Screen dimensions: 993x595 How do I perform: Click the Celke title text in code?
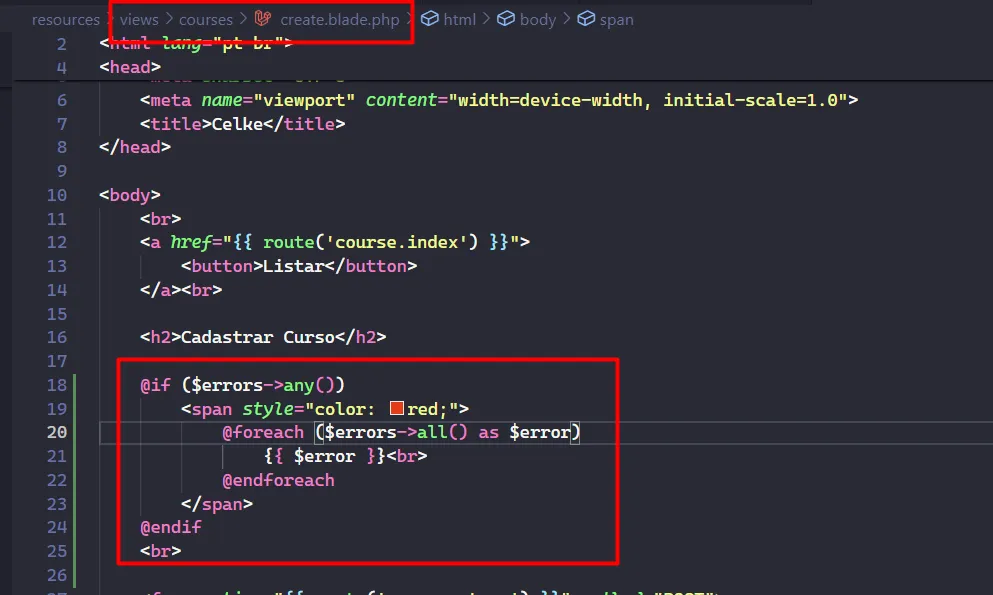(x=238, y=124)
